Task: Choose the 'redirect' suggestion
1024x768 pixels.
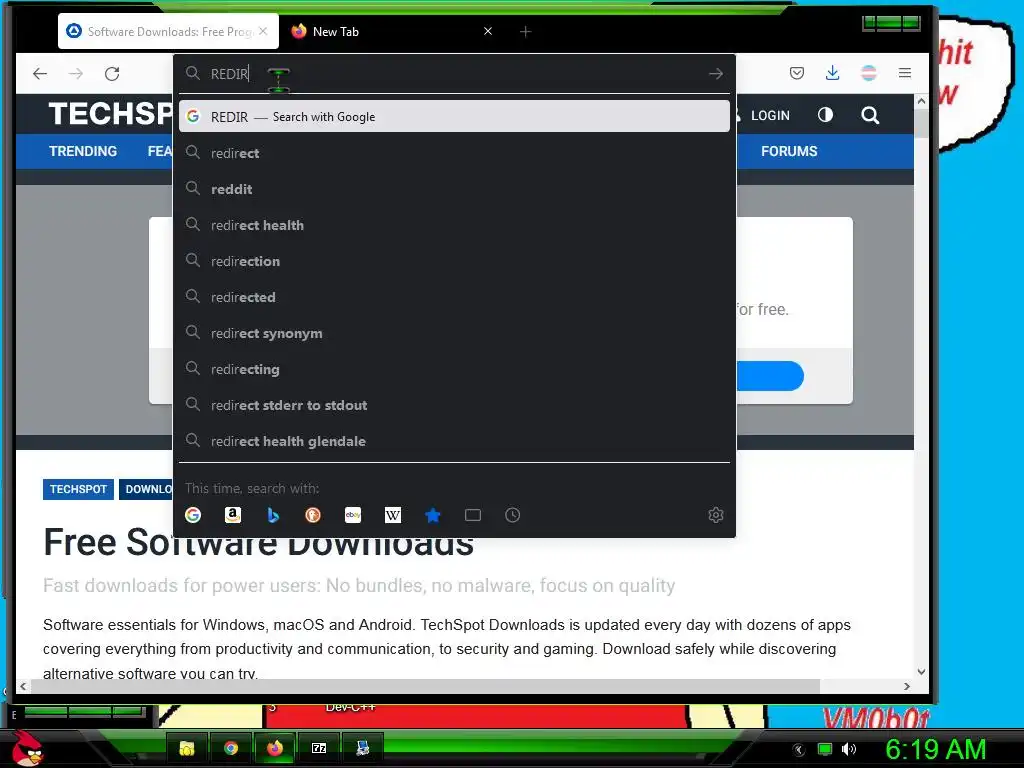Action: (x=455, y=153)
